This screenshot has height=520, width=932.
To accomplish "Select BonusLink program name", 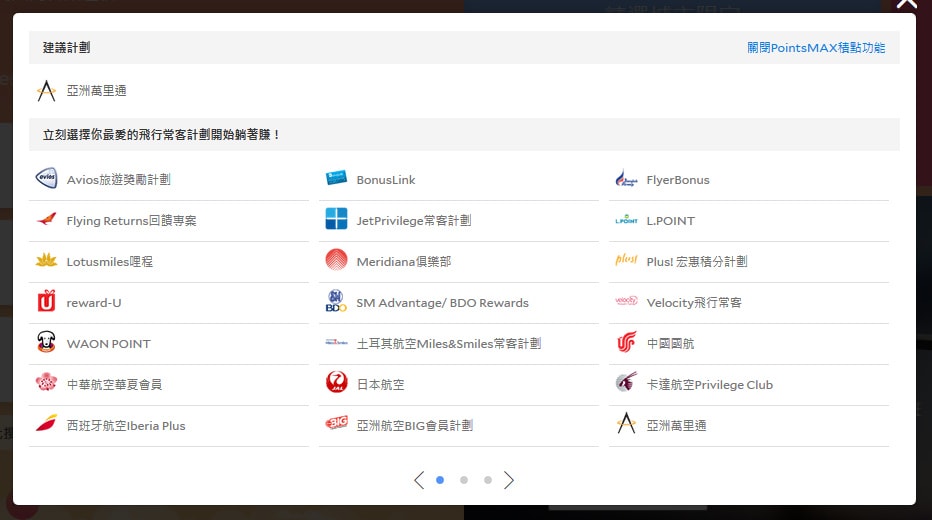I will tap(386, 179).
